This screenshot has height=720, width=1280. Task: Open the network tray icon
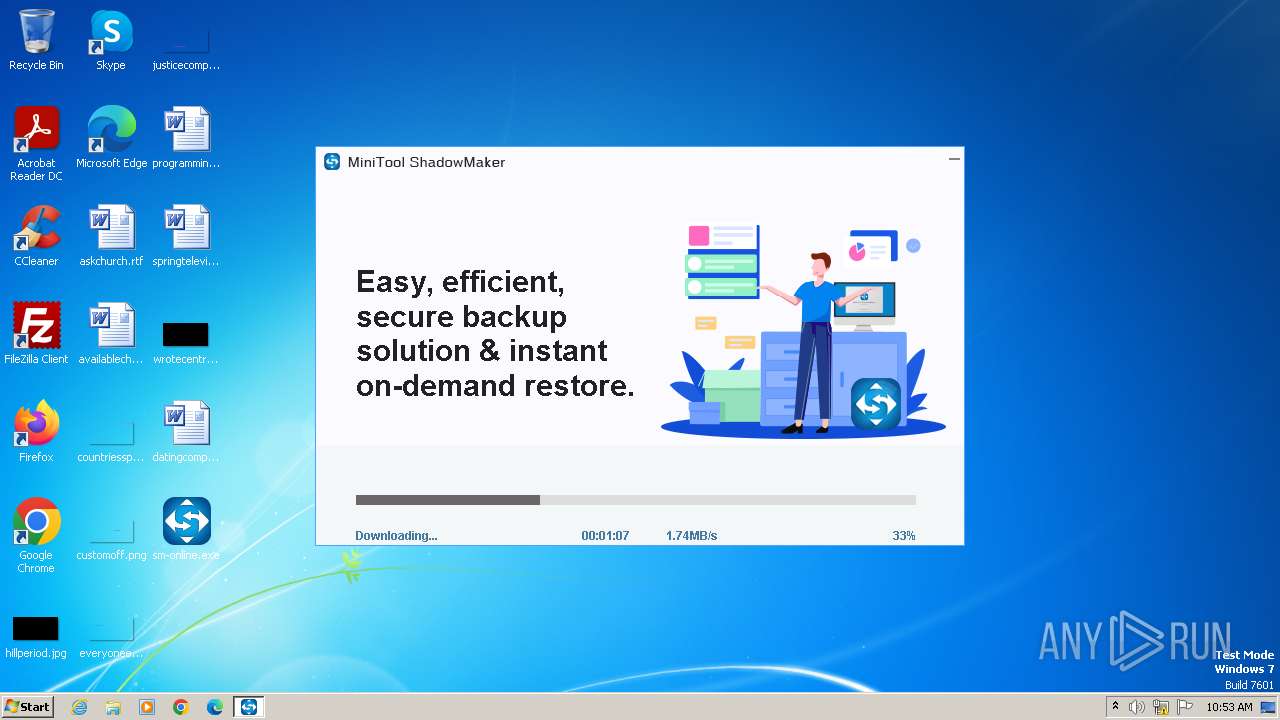click(x=1161, y=707)
